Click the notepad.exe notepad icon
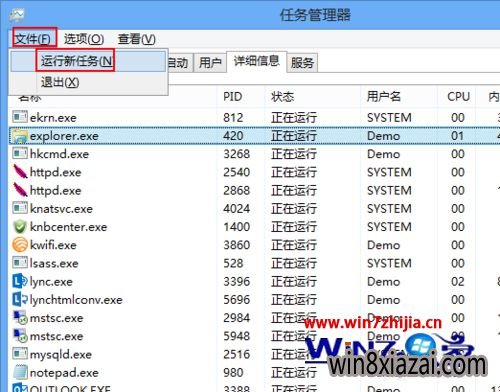 point(20,372)
